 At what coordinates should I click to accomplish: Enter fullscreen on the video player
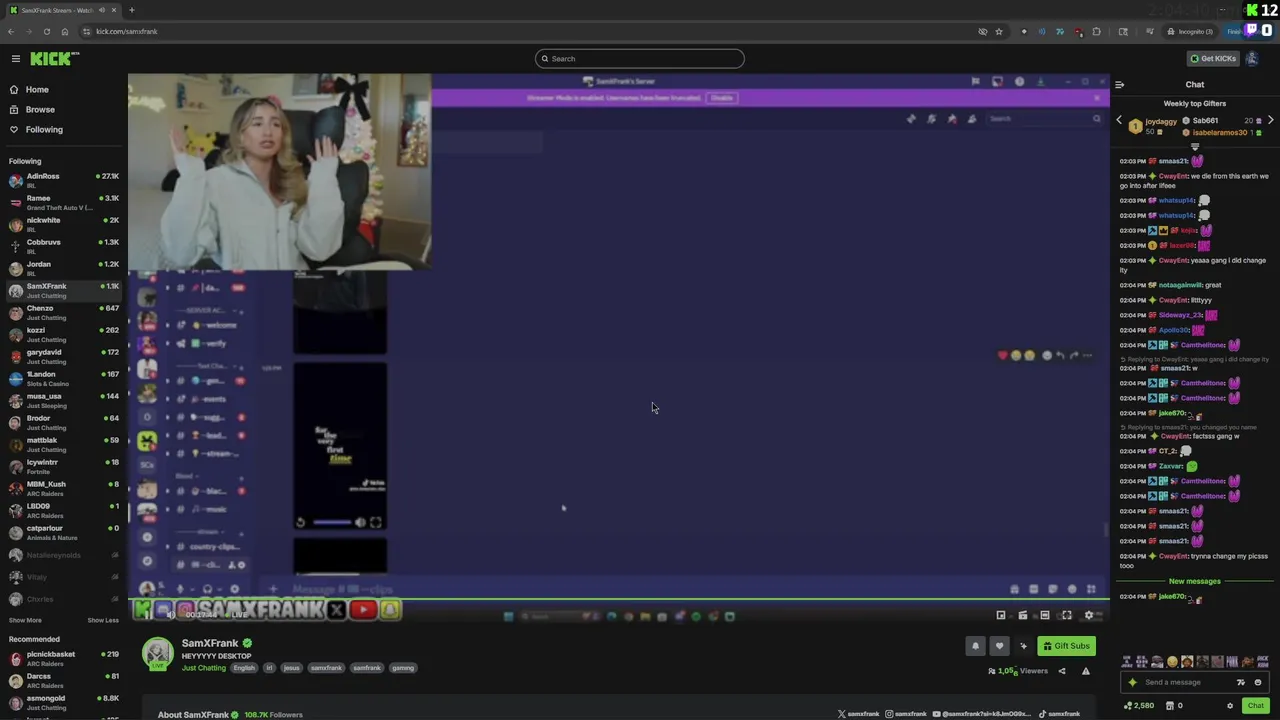click(1066, 615)
